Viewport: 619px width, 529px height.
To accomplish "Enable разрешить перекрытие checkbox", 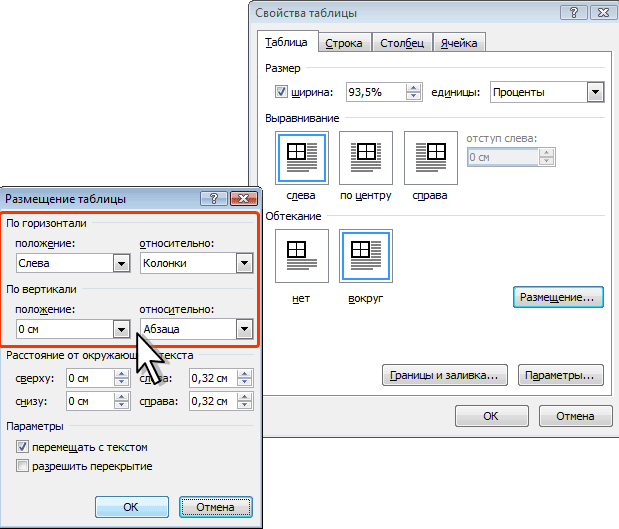I will click(22, 466).
